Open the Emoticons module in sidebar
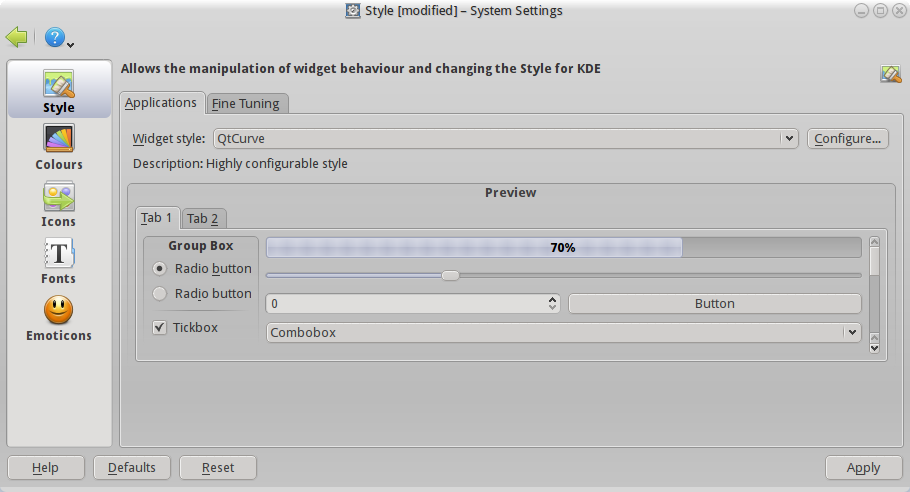910x492 pixels. [59, 319]
